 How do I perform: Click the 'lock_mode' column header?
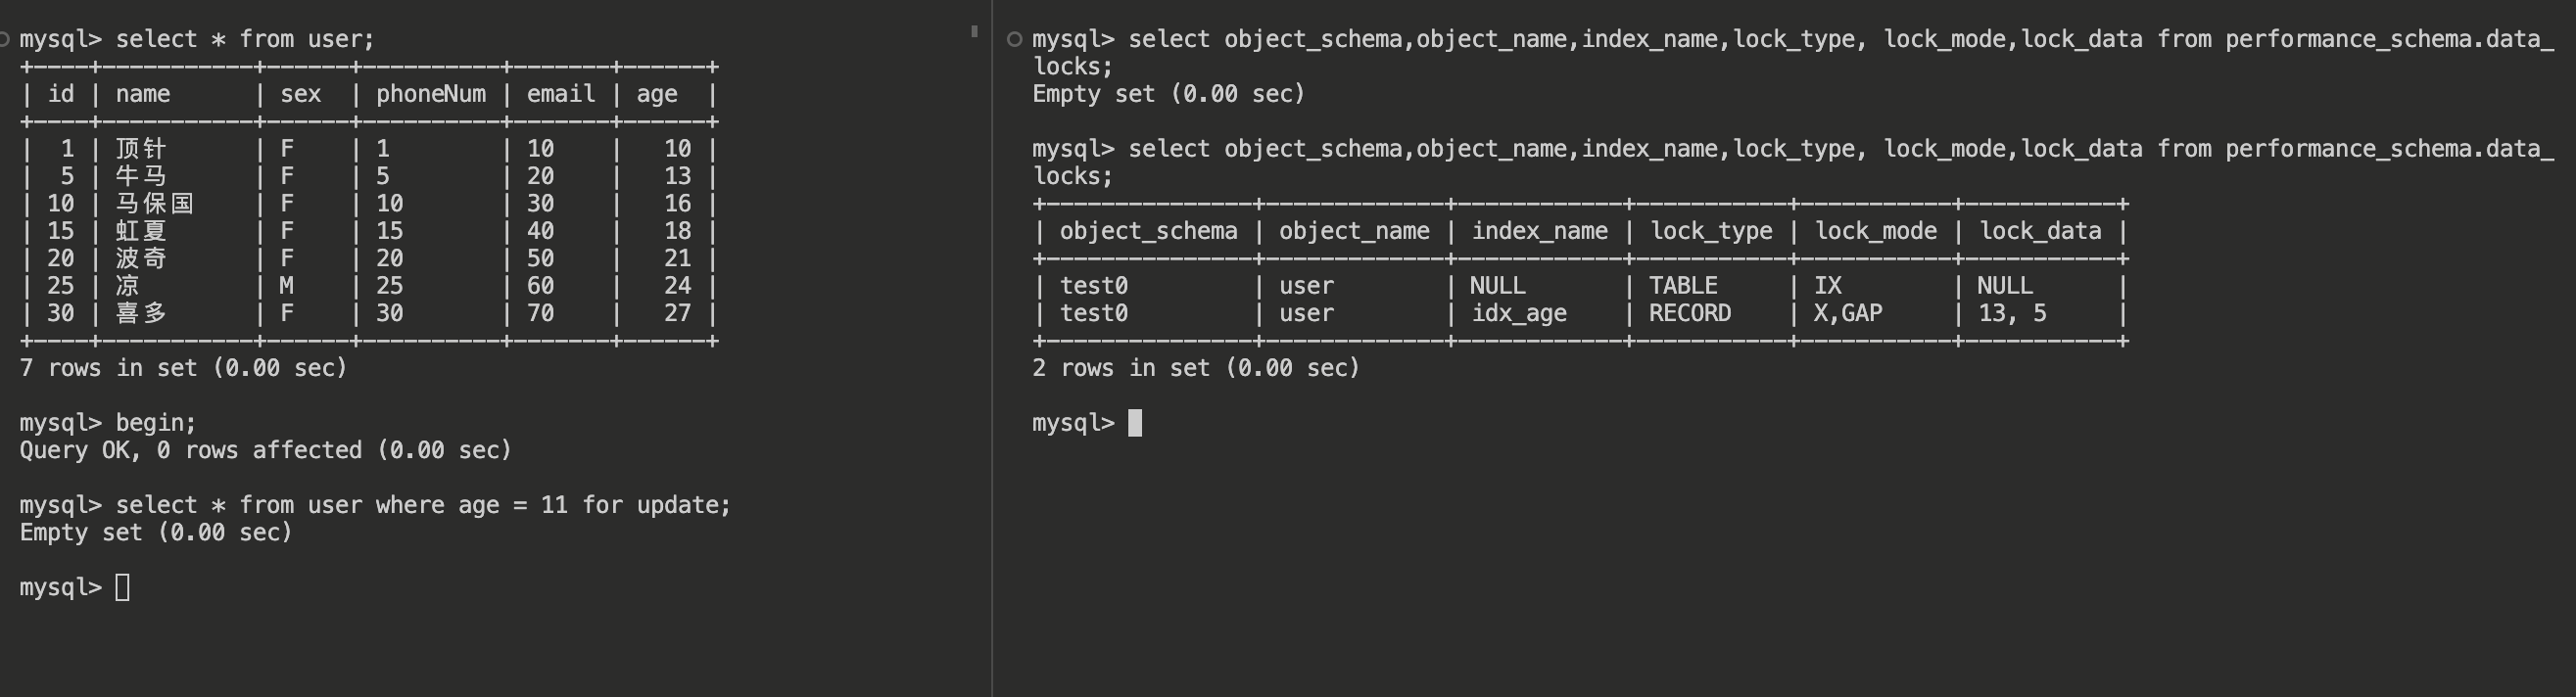tap(1875, 231)
